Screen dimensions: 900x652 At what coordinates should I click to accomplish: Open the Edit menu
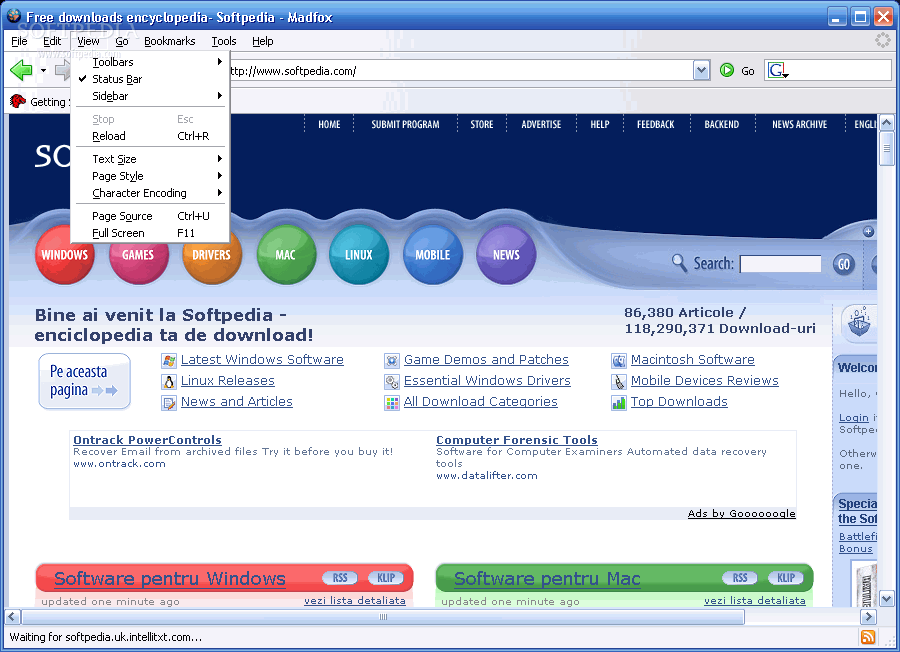[52, 41]
